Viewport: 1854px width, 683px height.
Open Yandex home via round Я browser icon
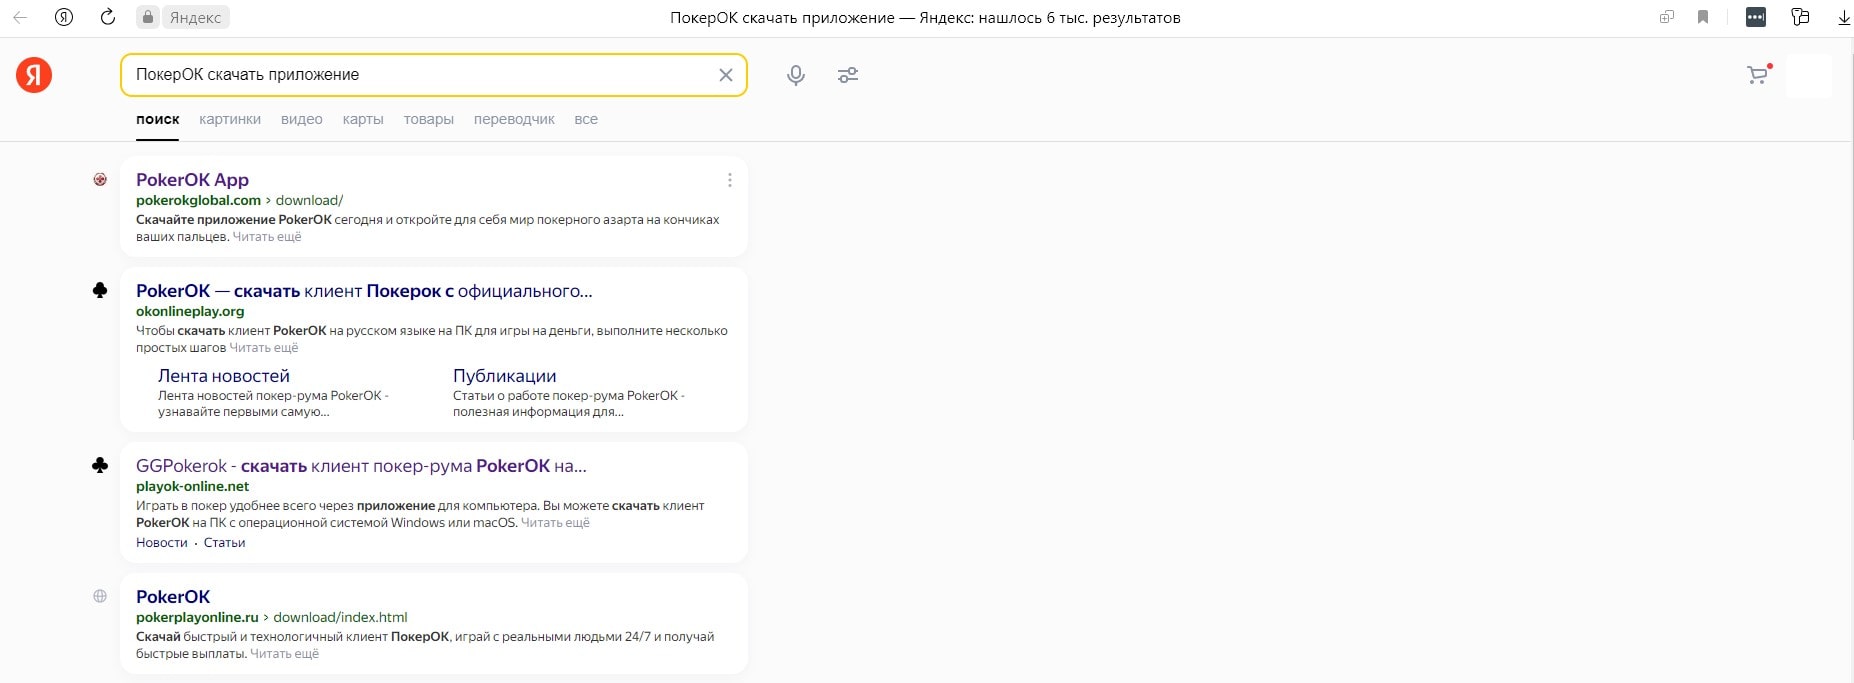coord(64,17)
